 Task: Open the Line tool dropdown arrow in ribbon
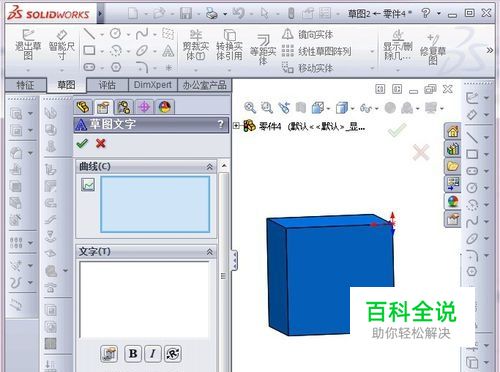coord(102,34)
